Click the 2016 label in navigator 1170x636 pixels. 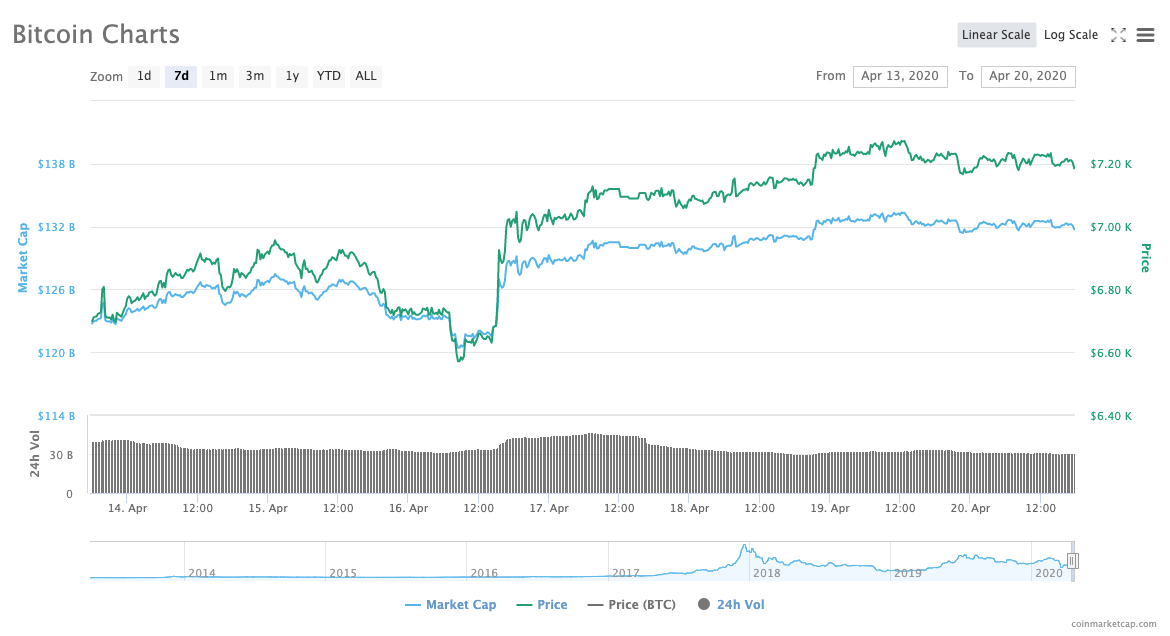click(484, 573)
